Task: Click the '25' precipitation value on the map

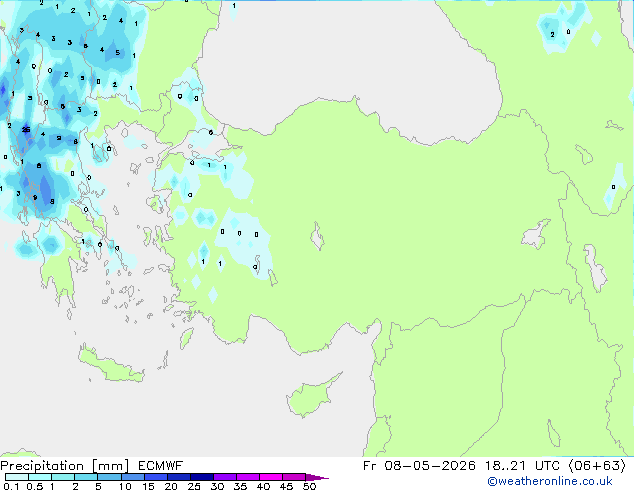Action: pos(26,130)
